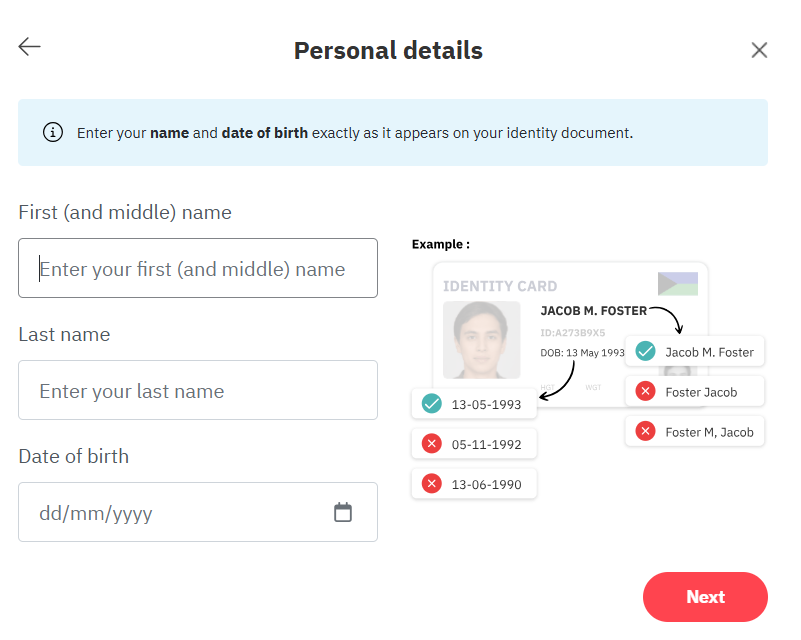Click red X beside Foster Jacob
Screen dimensions: 801x640
[646, 392]
